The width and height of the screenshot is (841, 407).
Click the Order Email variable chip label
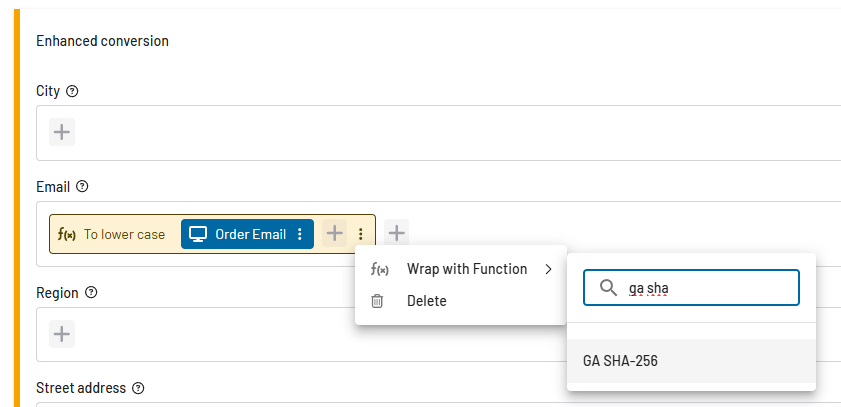click(x=250, y=234)
